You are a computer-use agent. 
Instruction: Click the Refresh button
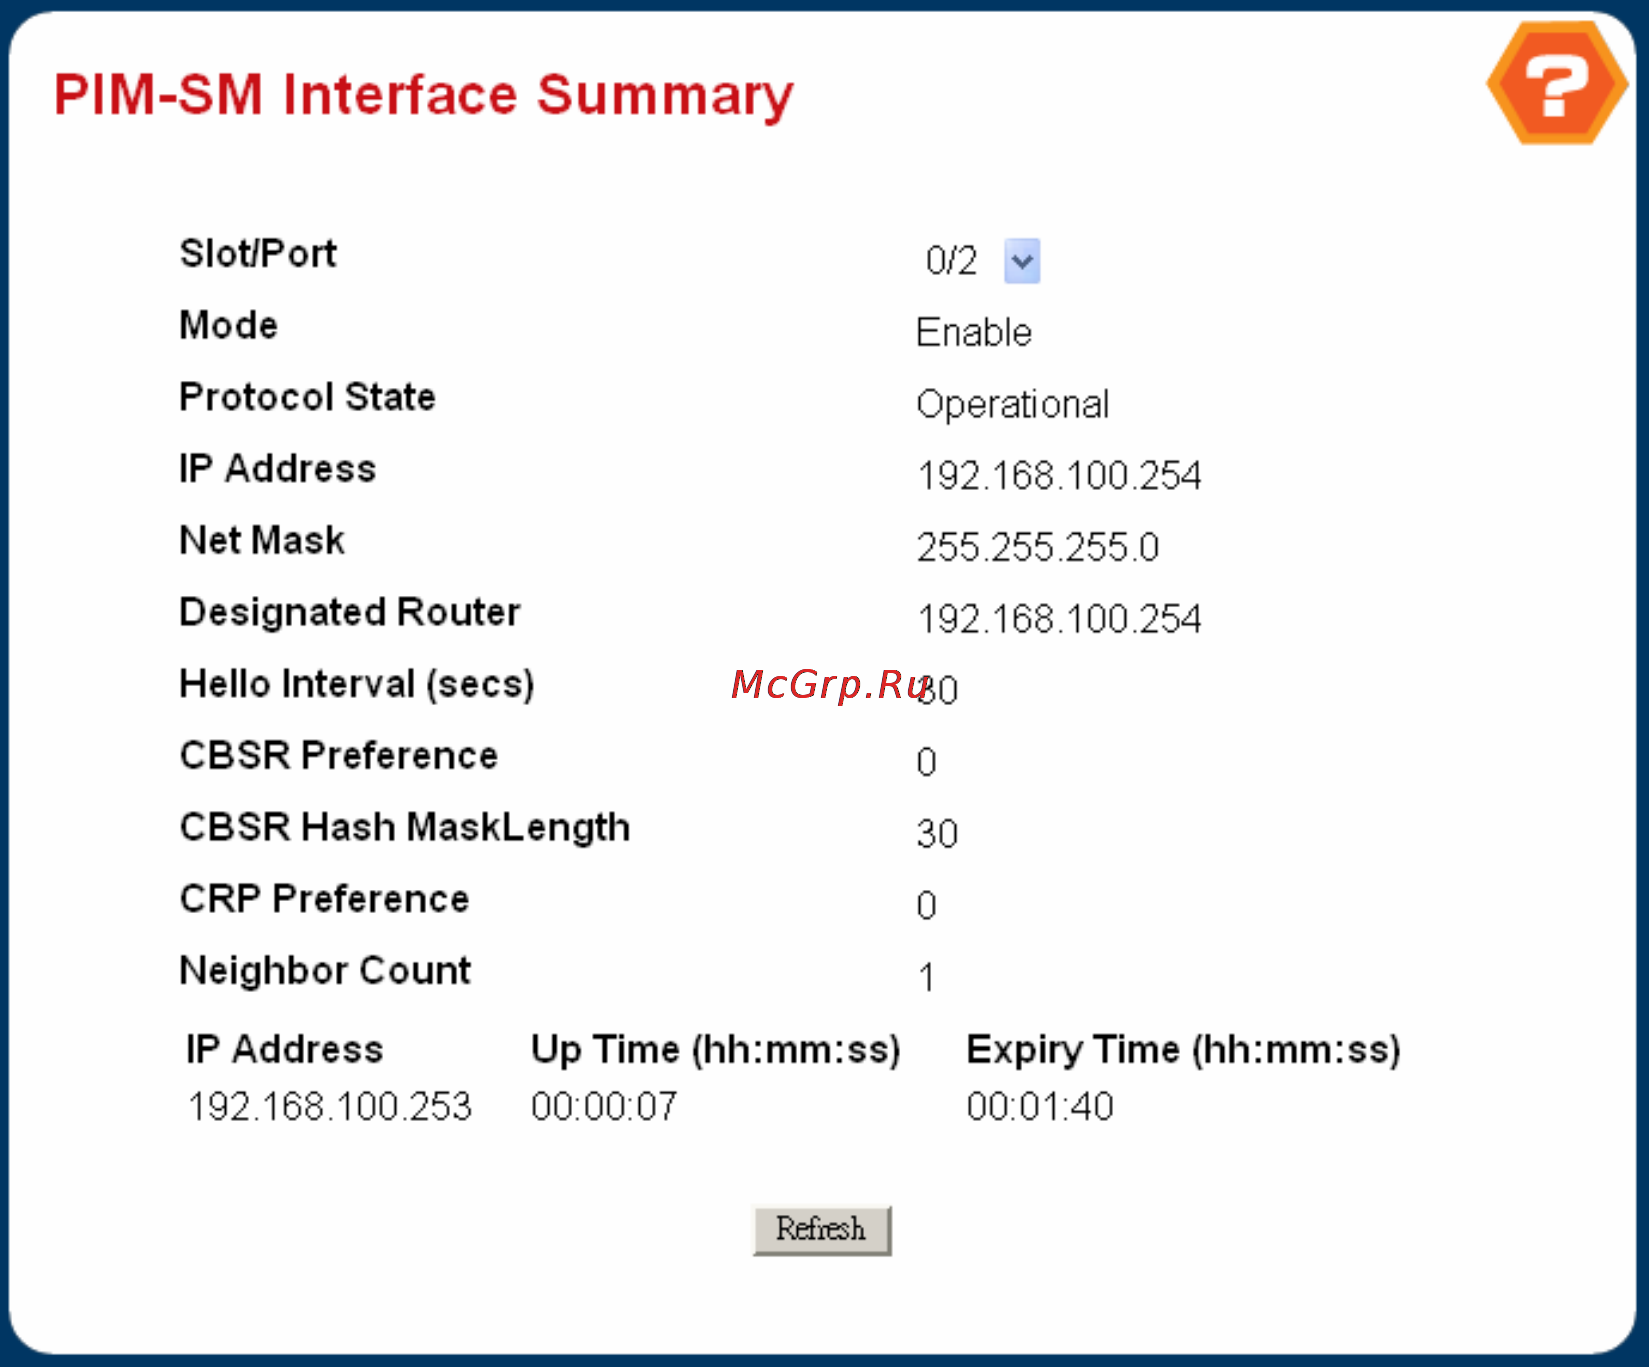pos(822,1229)
